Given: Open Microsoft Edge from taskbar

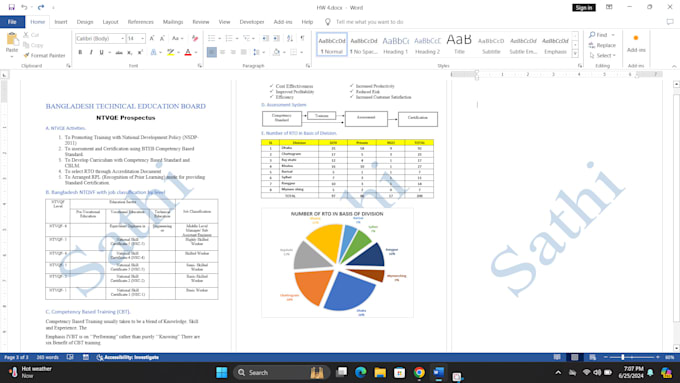Looking at the screenshot, I should [x=361, y=373].
